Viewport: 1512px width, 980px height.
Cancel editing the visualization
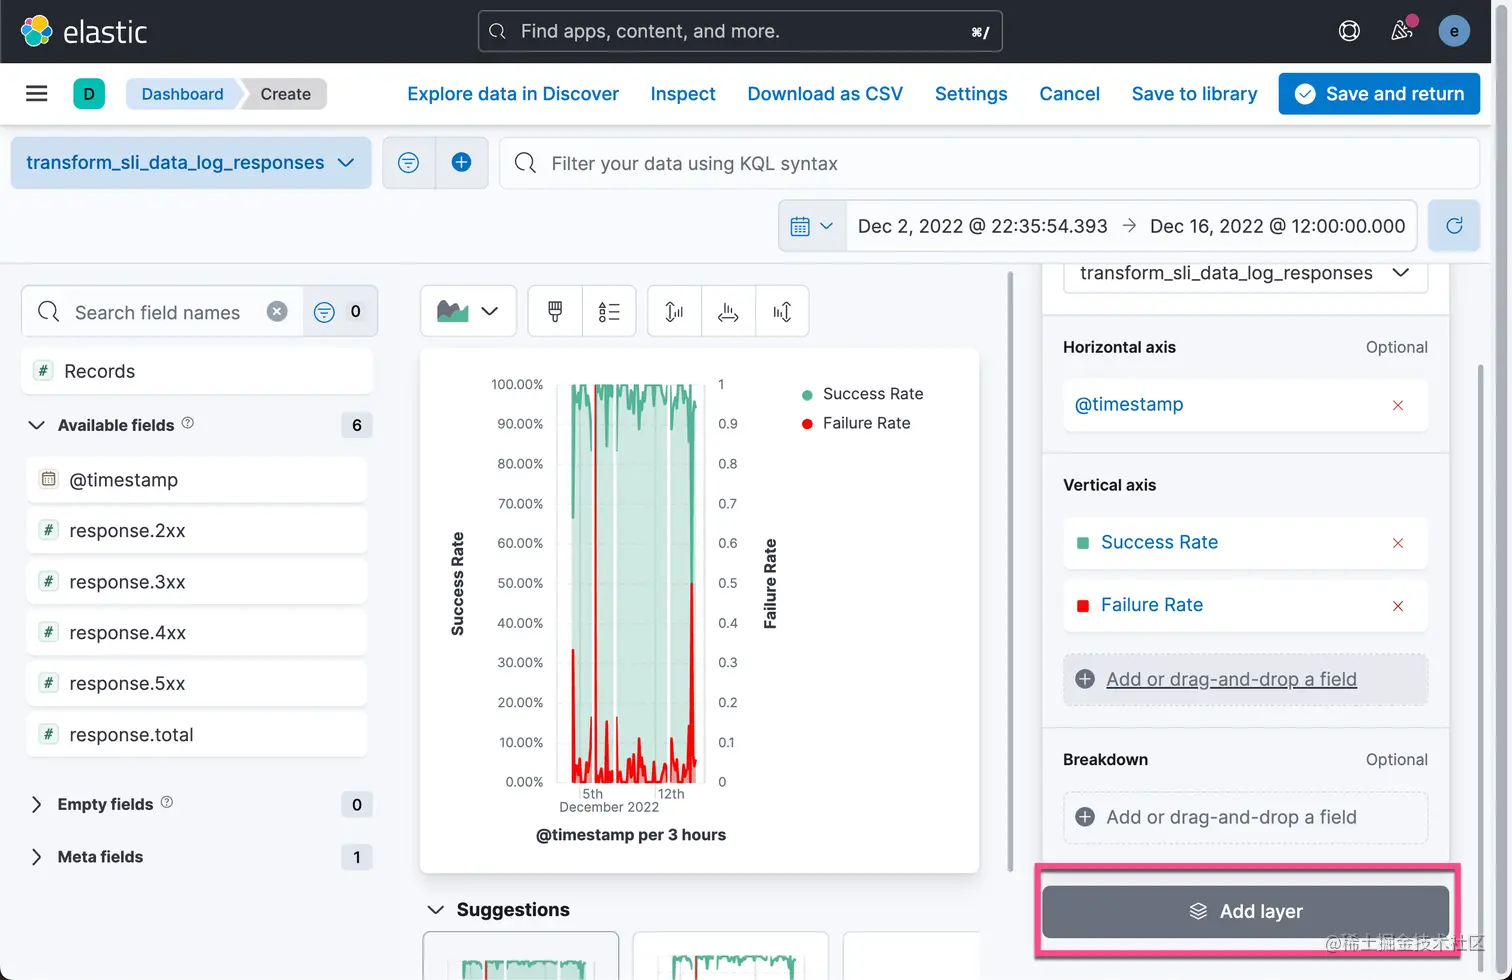[x=1069, y=94]
